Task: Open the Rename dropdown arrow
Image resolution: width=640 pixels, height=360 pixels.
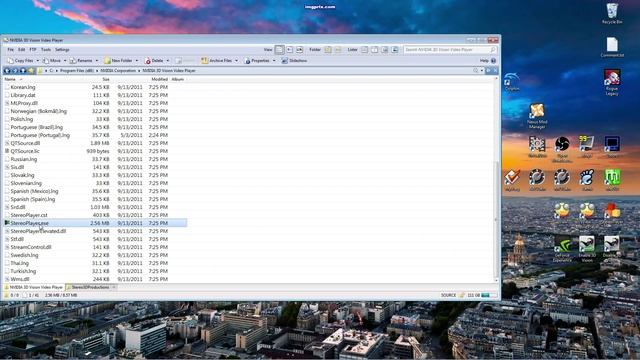Action: tap(97, 60)
